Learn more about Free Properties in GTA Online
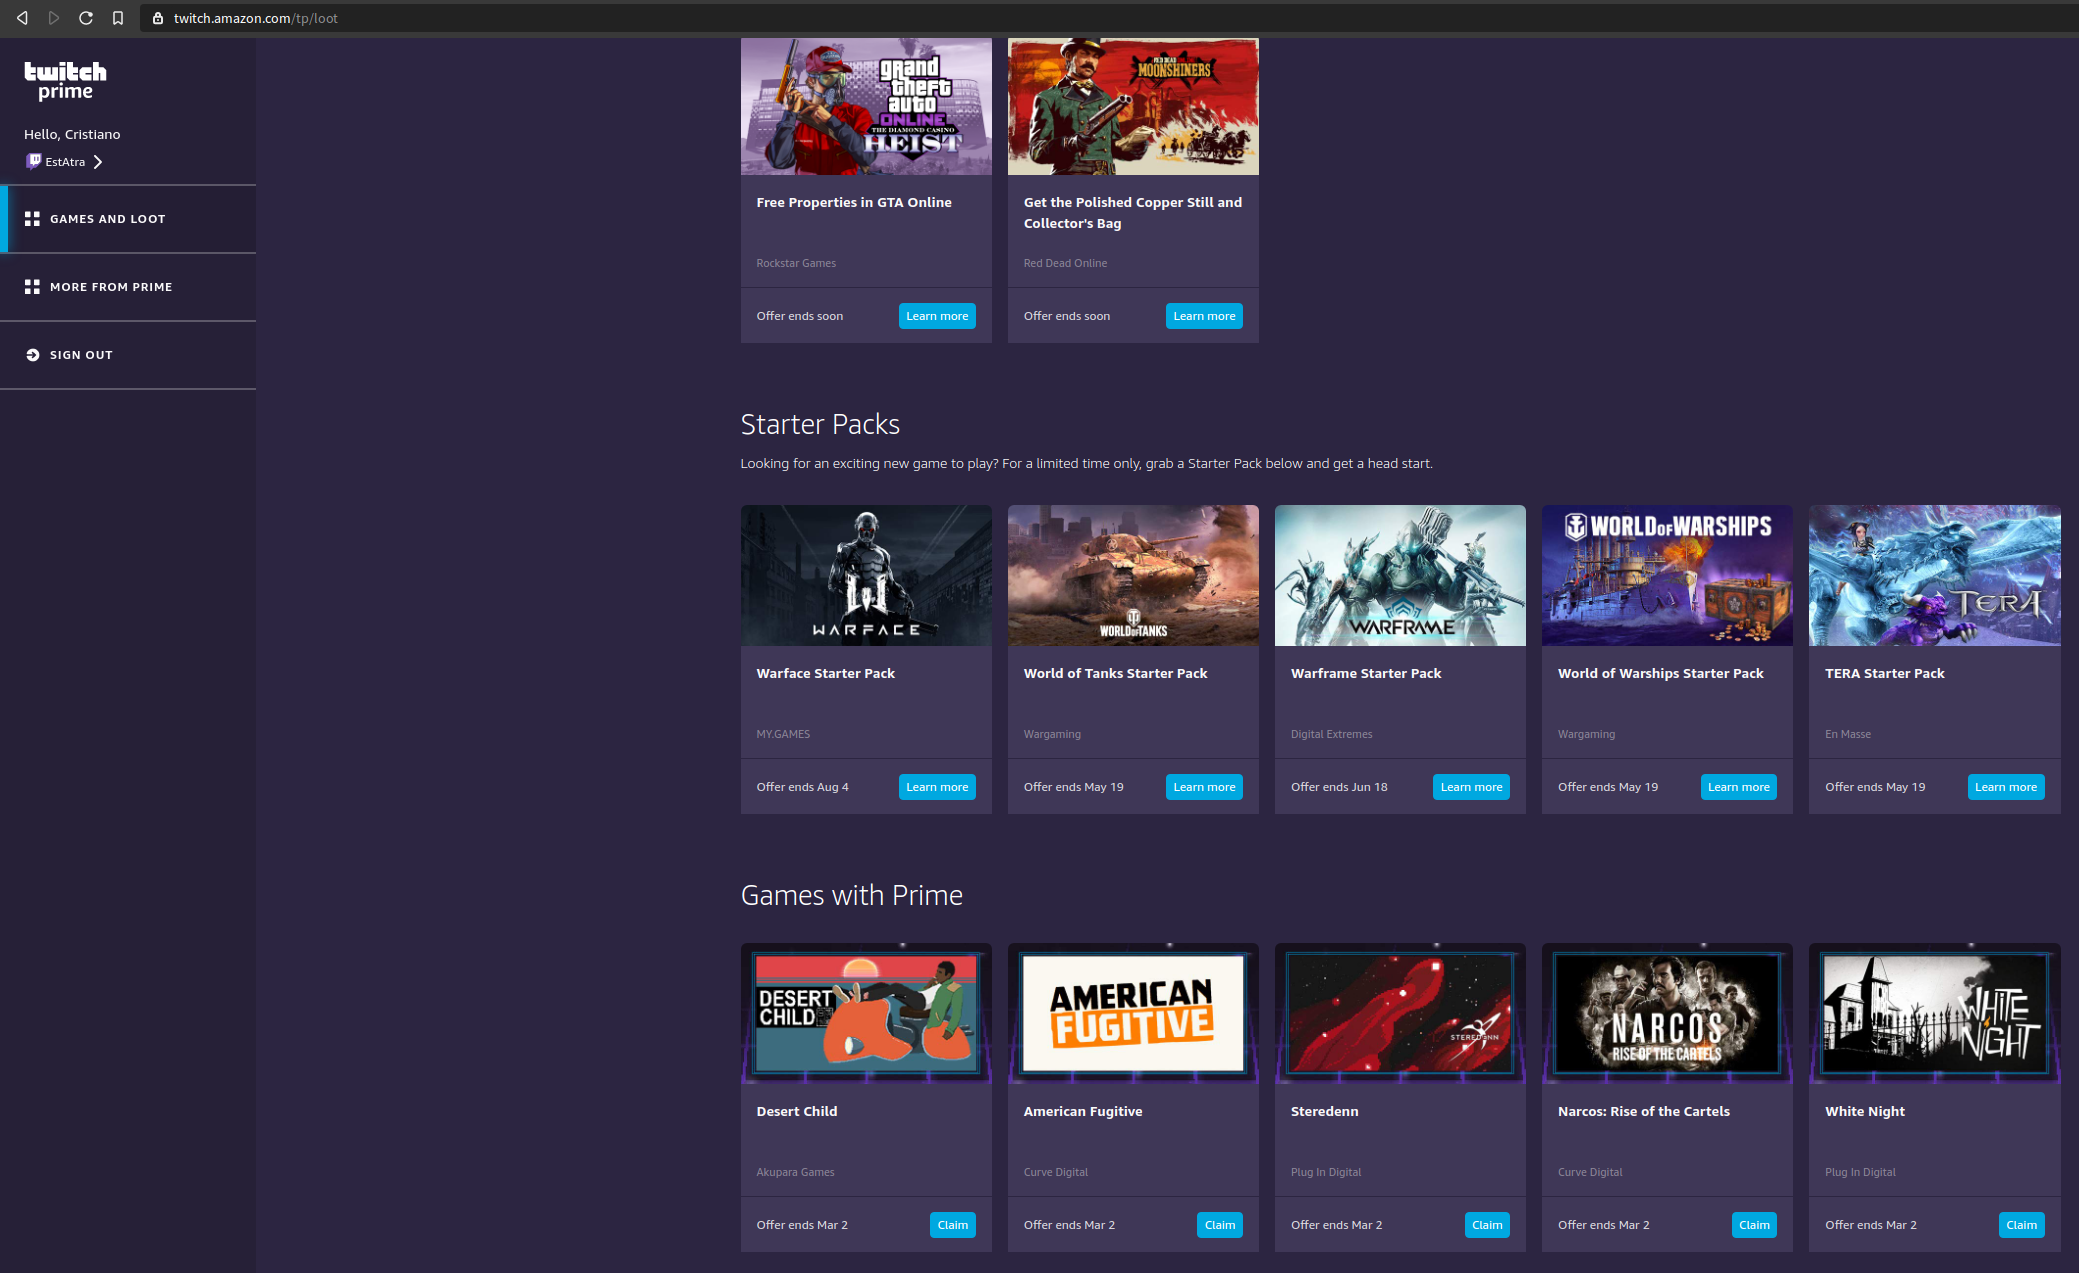This screenshot has width=2079, height=1273. (x=937, y=315)
